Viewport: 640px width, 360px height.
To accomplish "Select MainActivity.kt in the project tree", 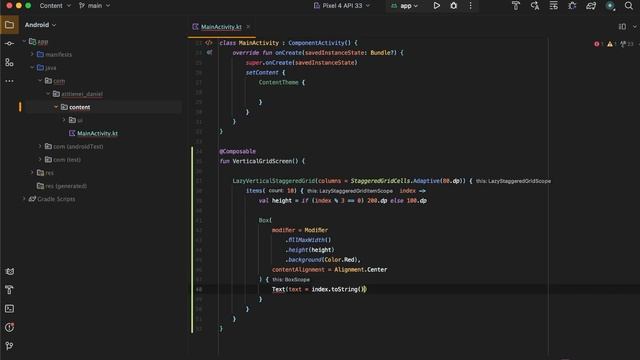I will pos(97,133).
